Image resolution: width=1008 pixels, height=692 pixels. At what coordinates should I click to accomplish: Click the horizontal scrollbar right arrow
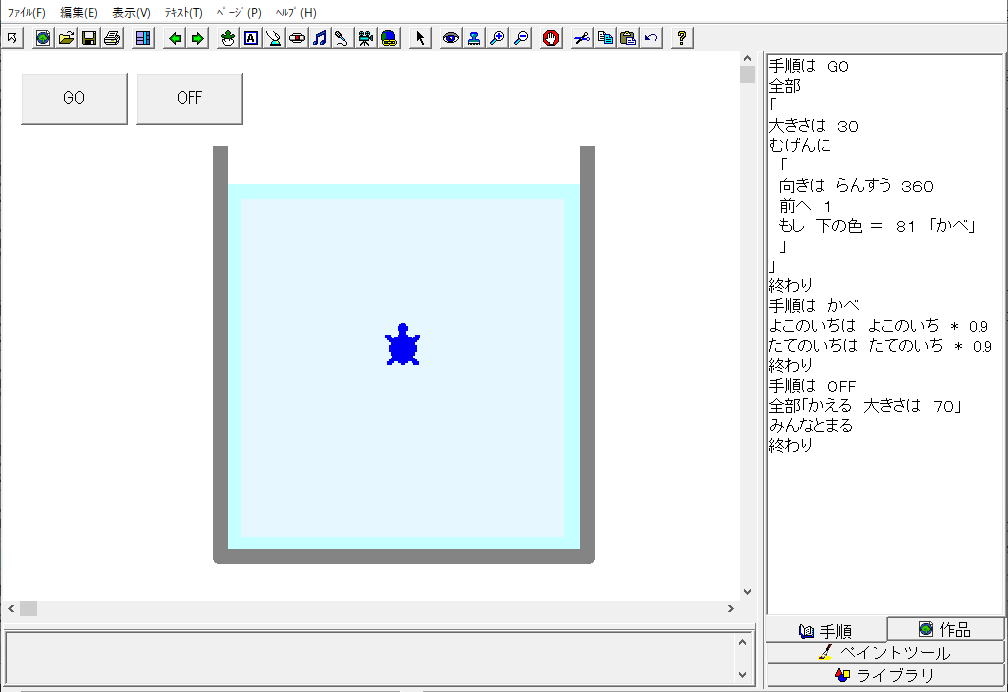(730, 608)
